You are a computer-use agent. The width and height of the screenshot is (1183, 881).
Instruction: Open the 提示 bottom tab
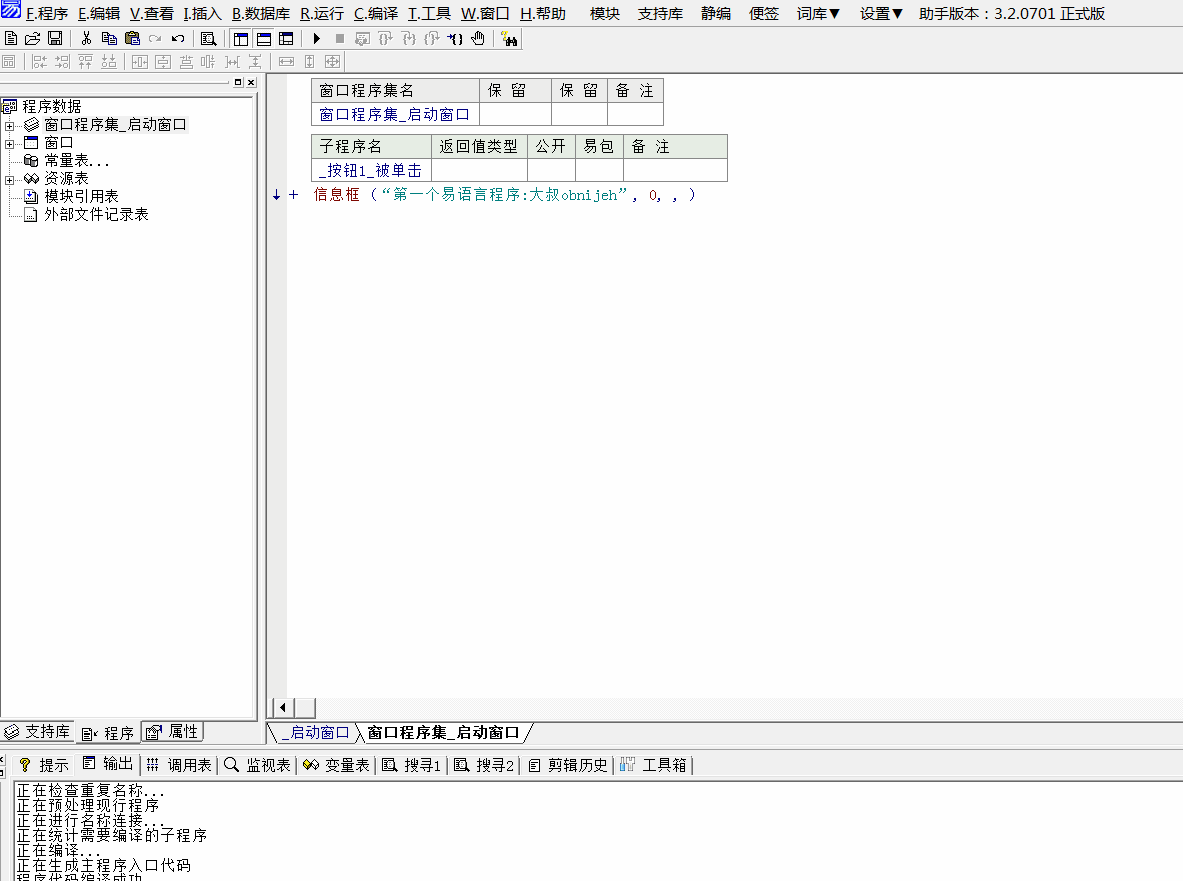tap(44, 765)
